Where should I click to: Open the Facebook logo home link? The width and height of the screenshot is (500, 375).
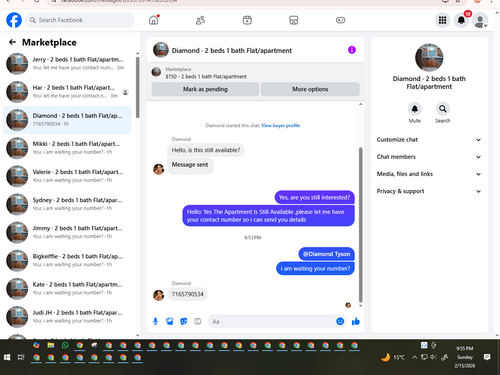pos(14,20)
